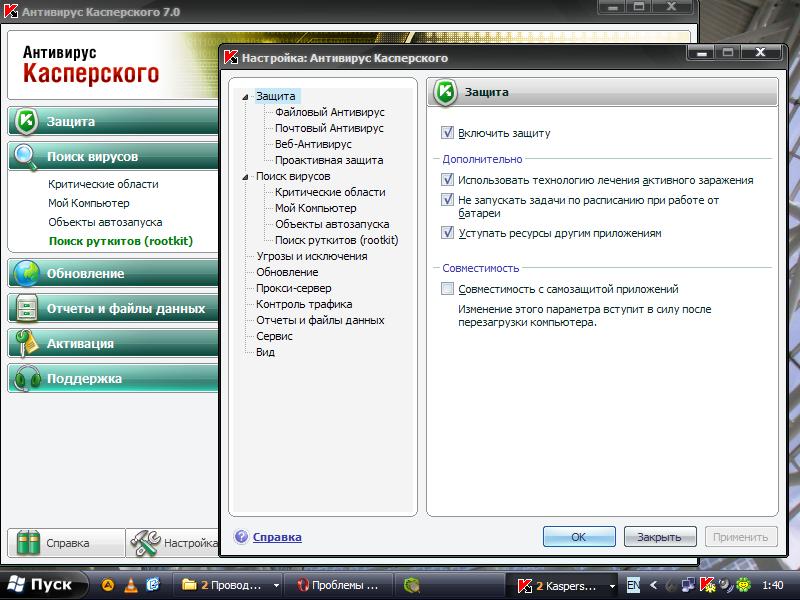Open the Проводник taskbar group dropdown arrow
This screenshot has height=600, width=800.
pos(276,585)
